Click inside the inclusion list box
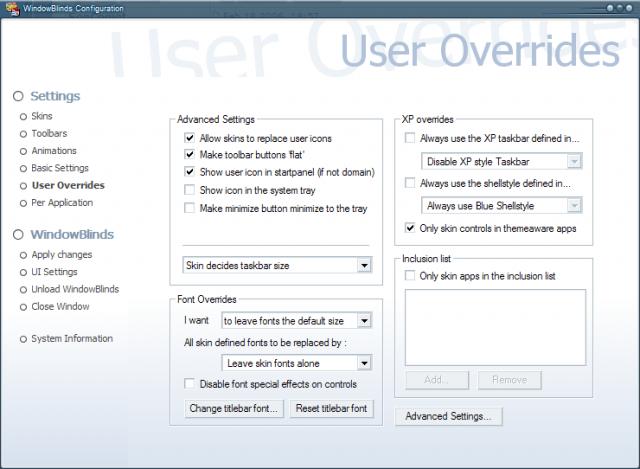The height and width of the screenshot is (469, 640). coord(495,327)
